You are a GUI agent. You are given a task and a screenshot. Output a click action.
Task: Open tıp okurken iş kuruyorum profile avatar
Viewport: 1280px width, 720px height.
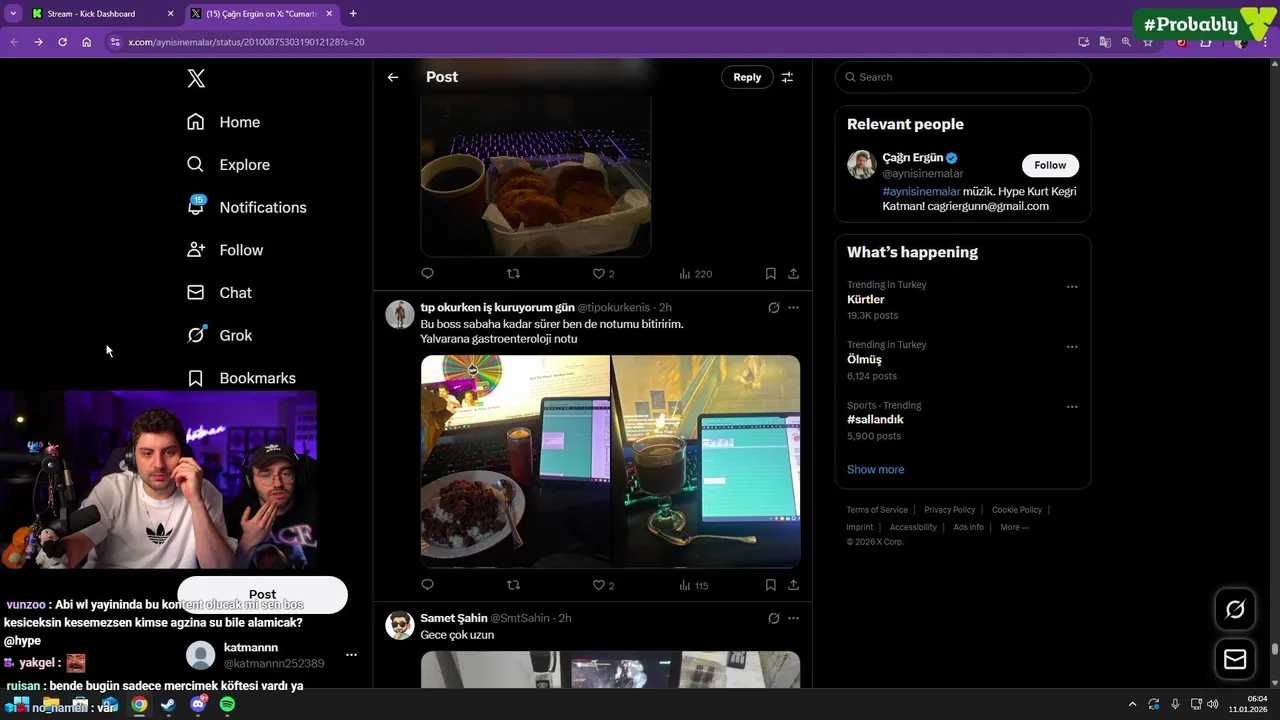(400, 314)
